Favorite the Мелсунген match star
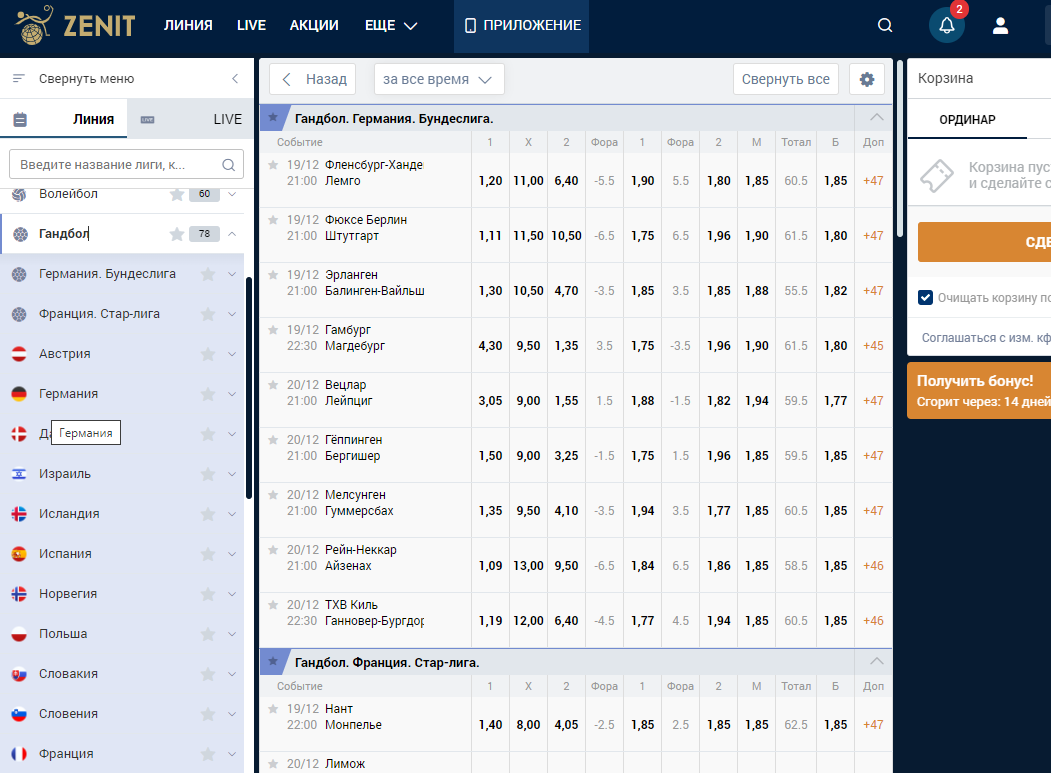Viewport: 1051px width, 773px height. tap(273, 494)
